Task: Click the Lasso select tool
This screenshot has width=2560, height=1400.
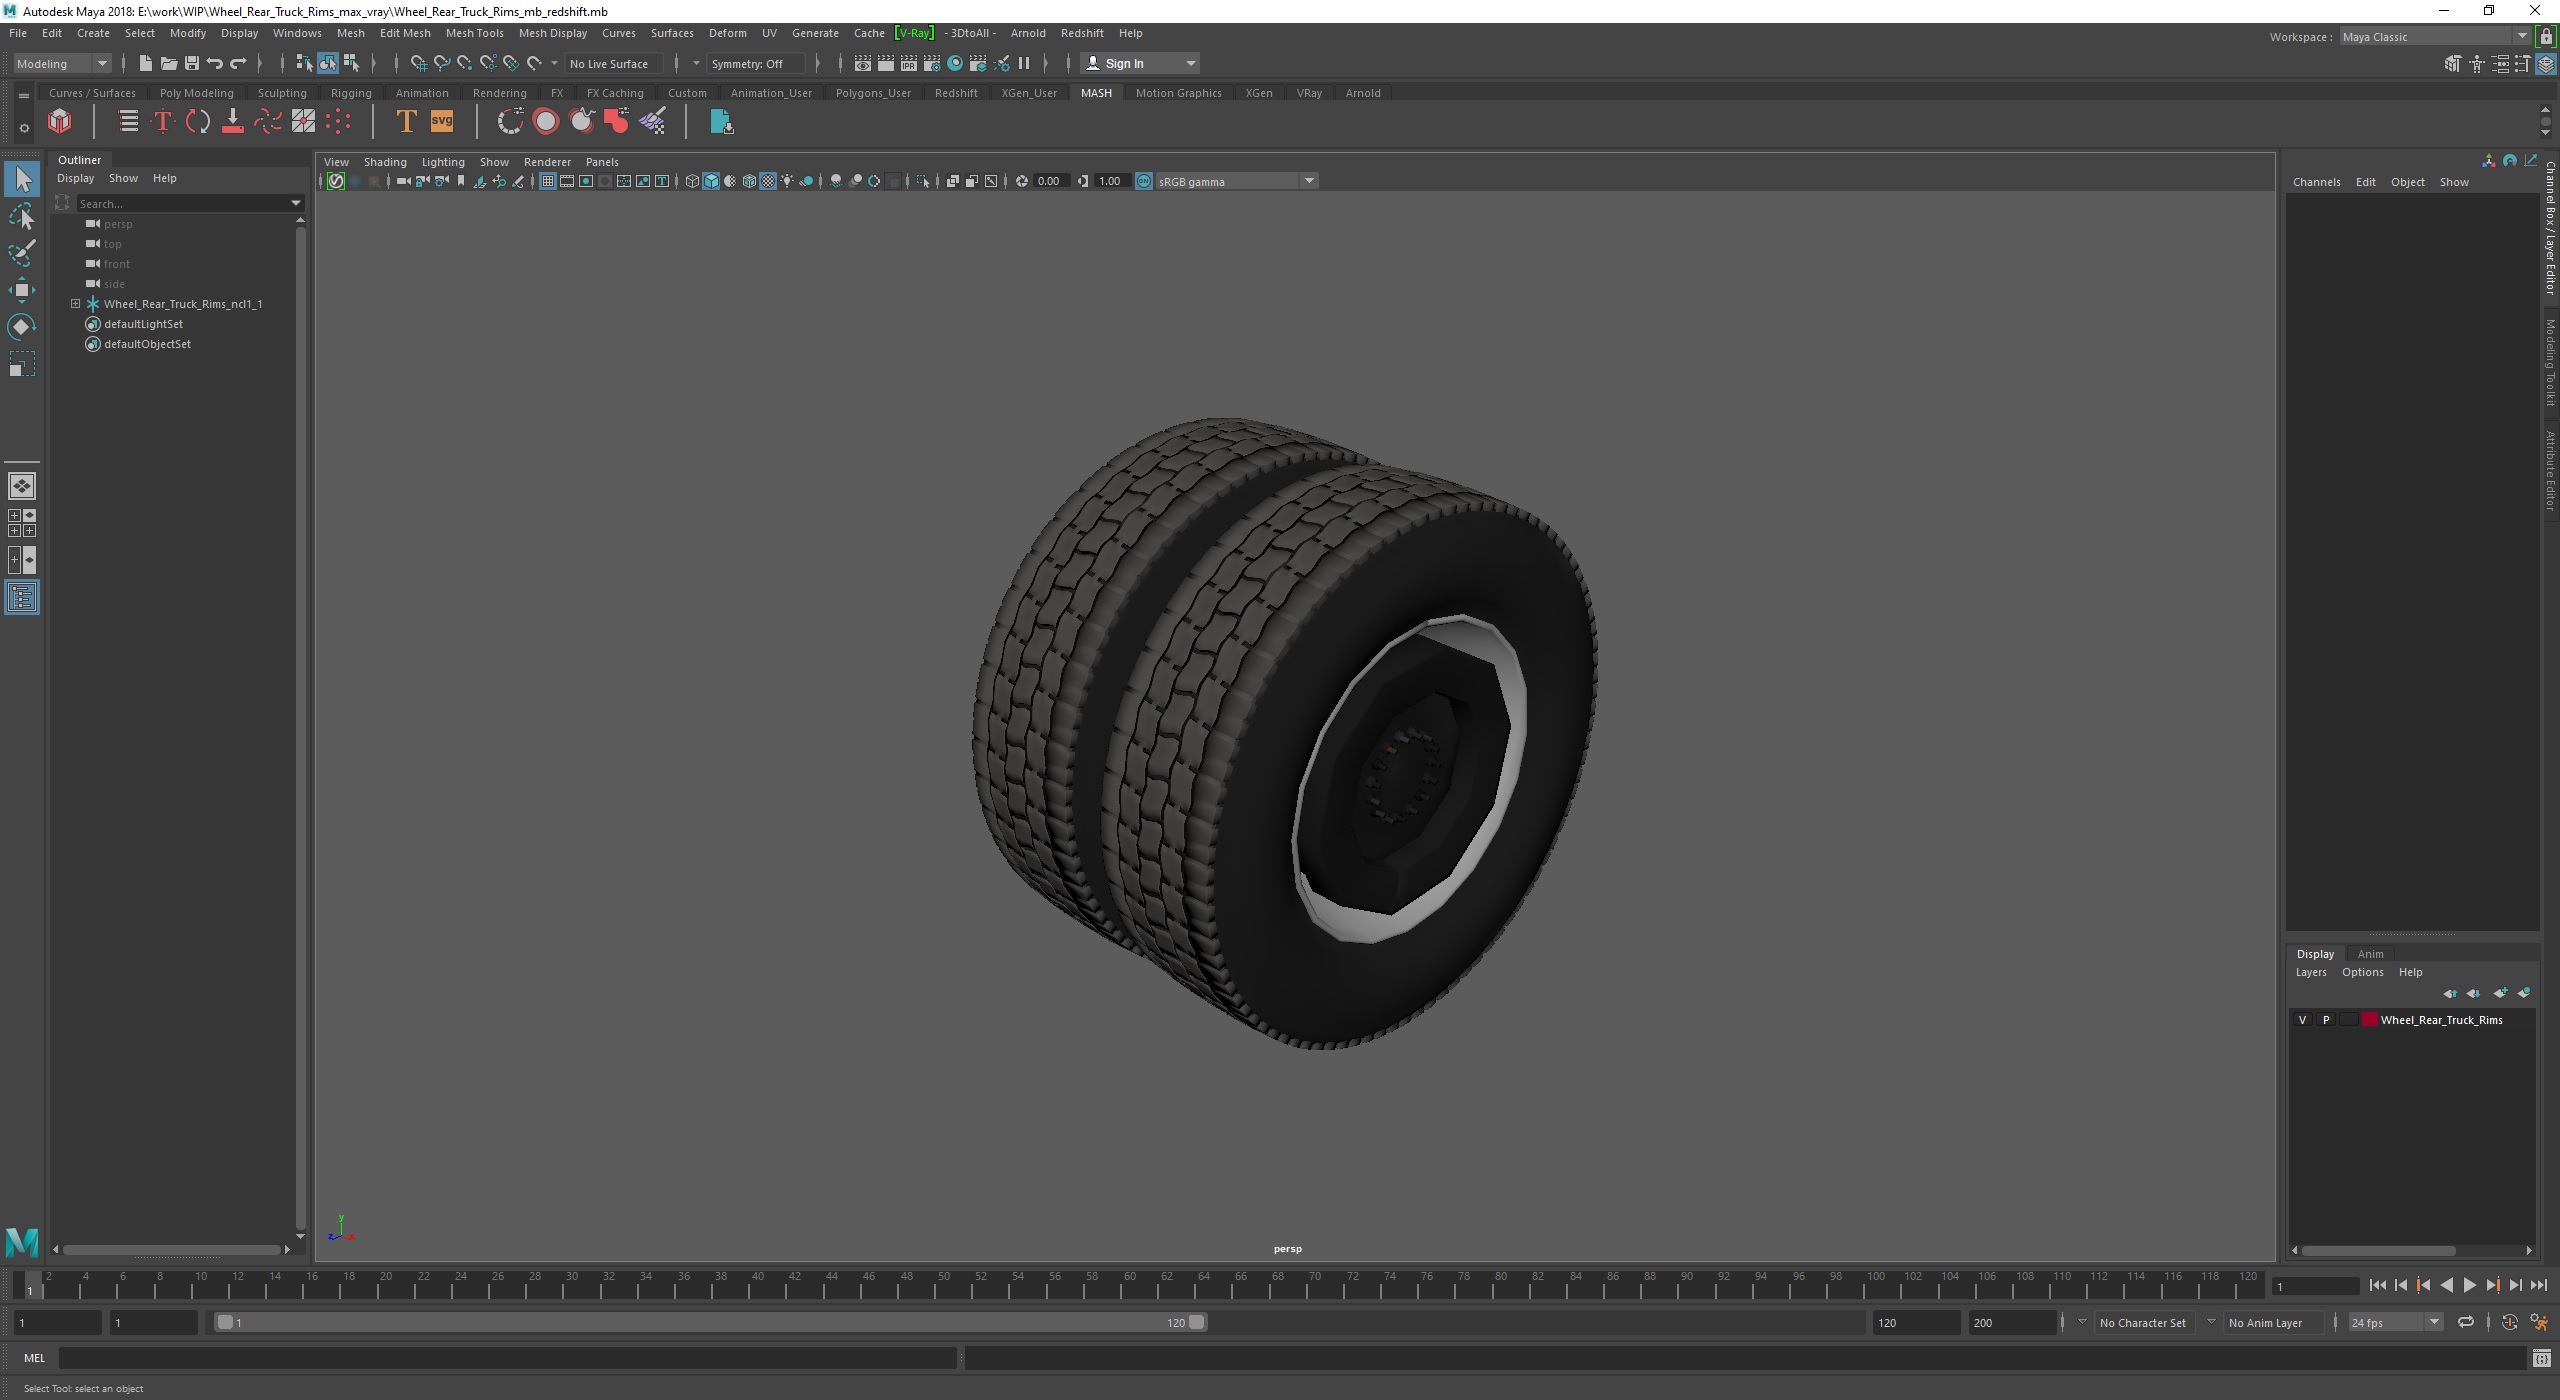Action: click(x=21, y=216)
